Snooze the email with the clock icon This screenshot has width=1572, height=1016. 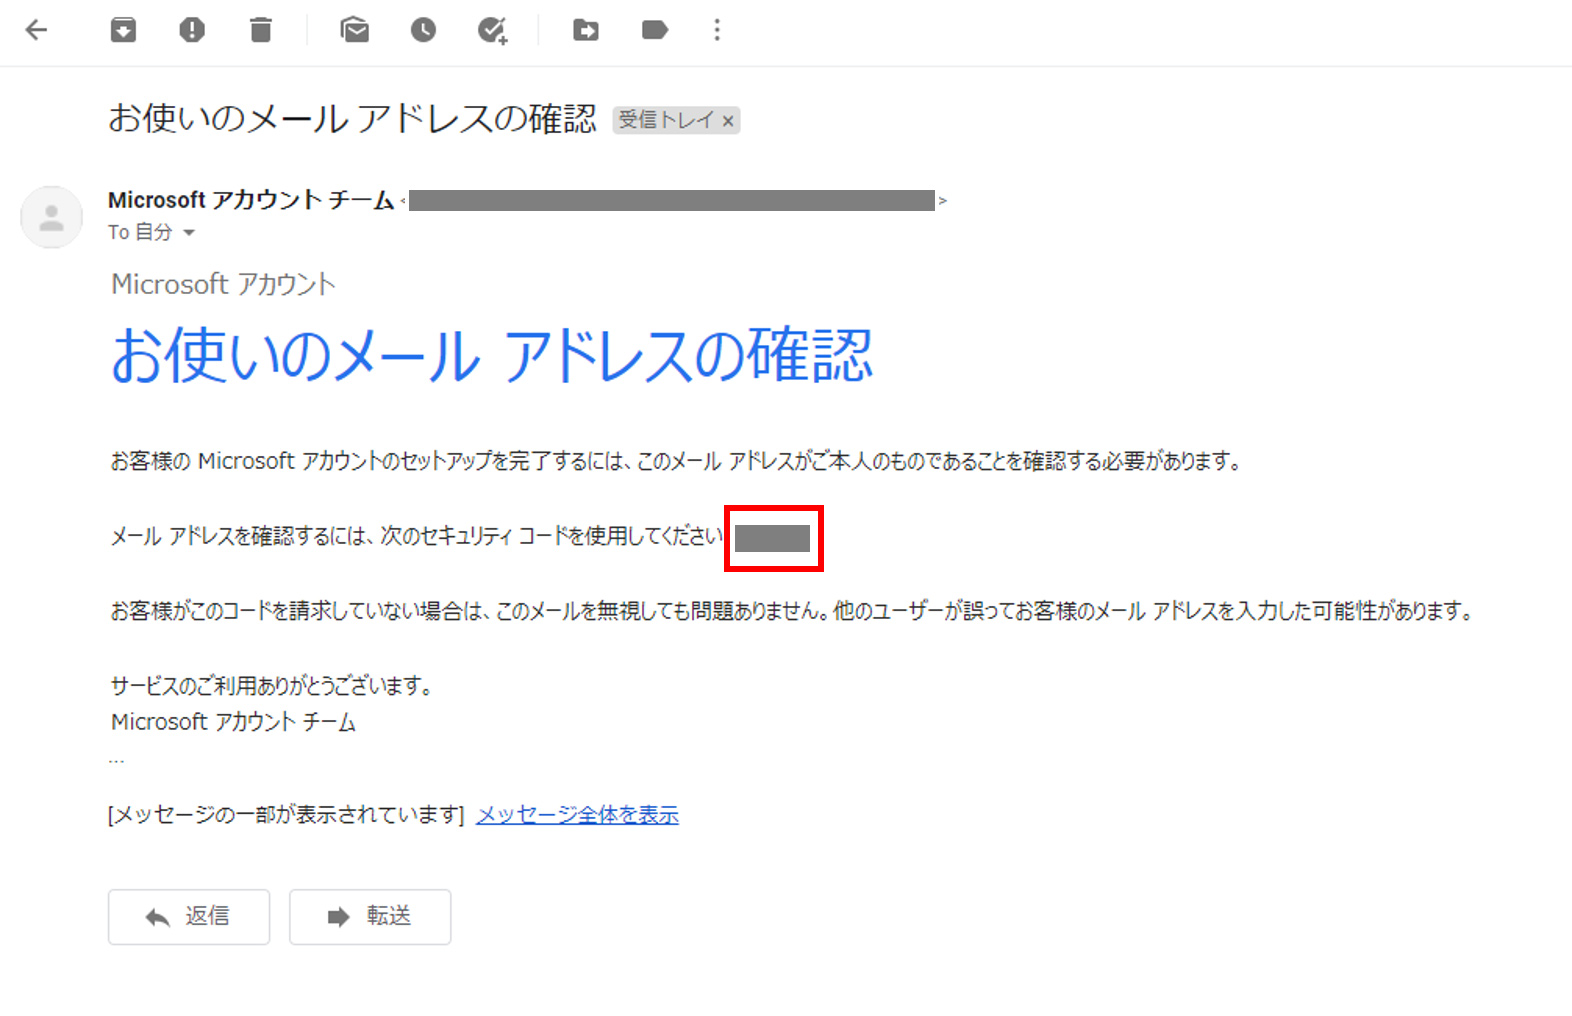click(x=423, y=30)
